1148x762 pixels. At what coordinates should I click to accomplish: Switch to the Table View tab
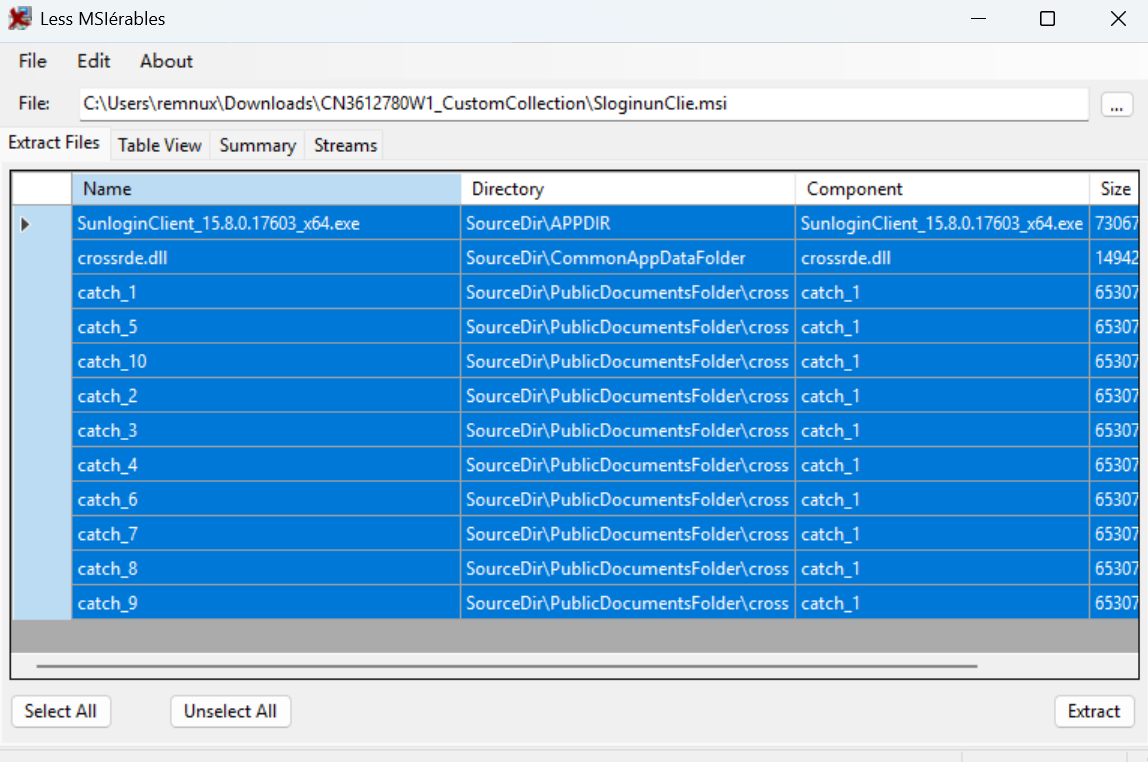pos(160,145)
